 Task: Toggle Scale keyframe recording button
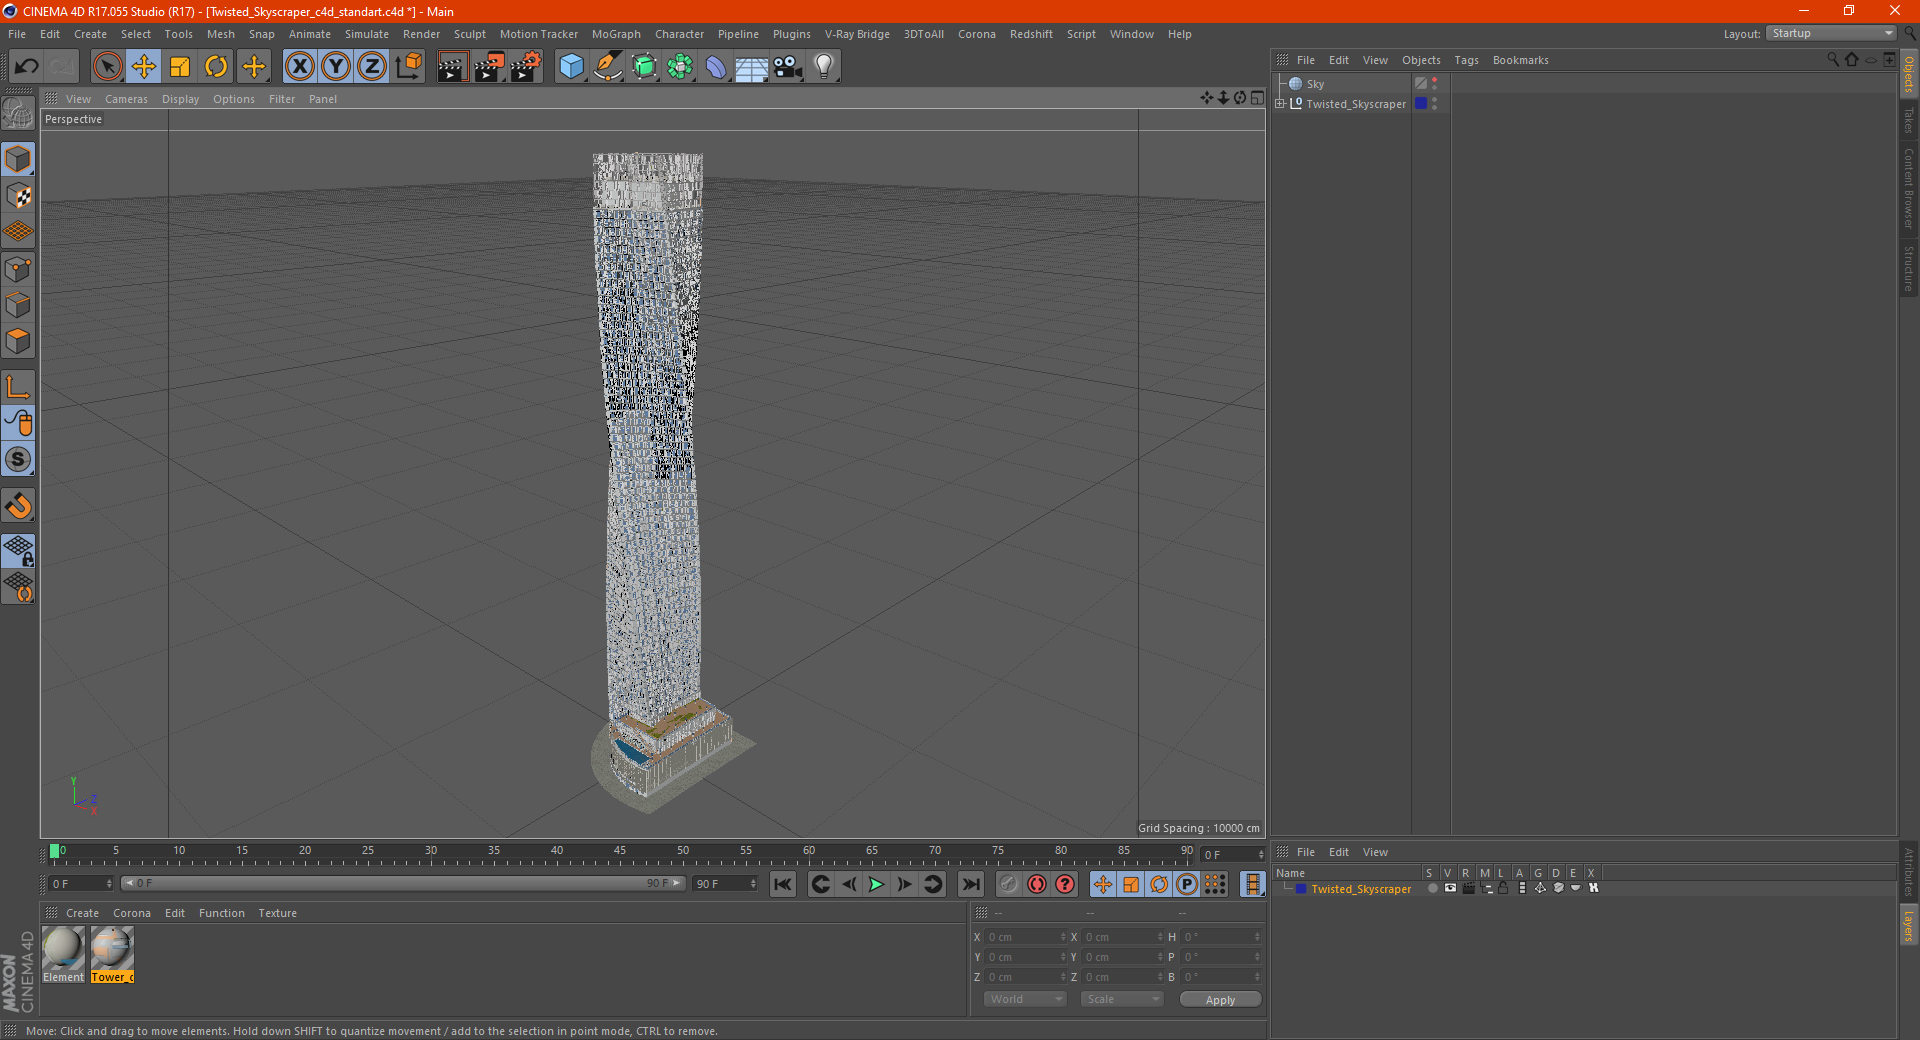(x=1130, y=884)
